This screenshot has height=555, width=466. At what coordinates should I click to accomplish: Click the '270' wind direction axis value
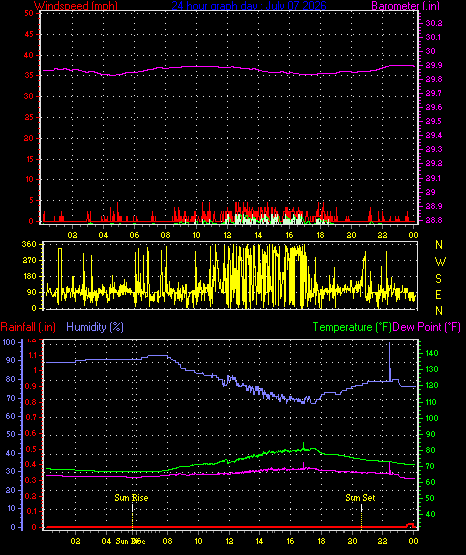click(x=29, y=261)
